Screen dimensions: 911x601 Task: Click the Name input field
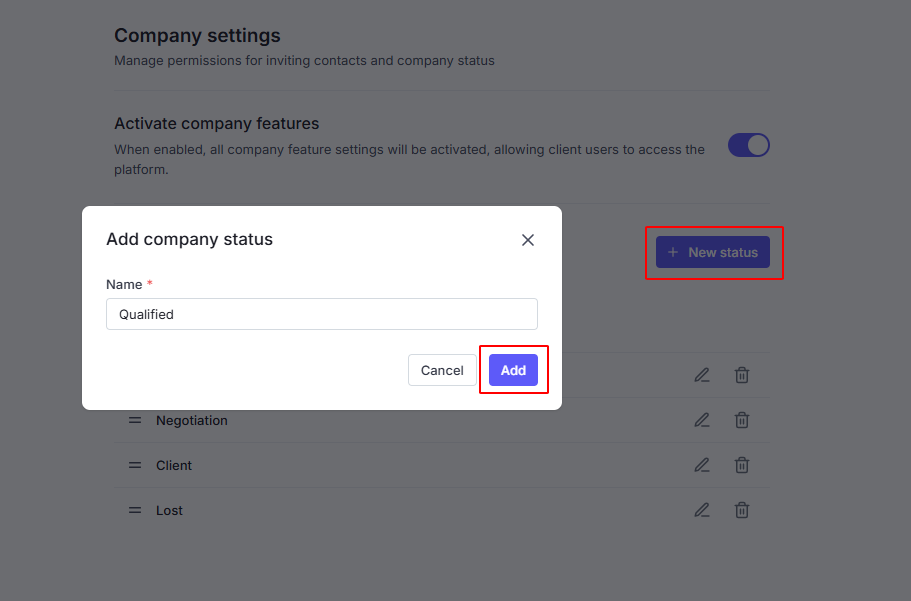(x=321, y=314)
